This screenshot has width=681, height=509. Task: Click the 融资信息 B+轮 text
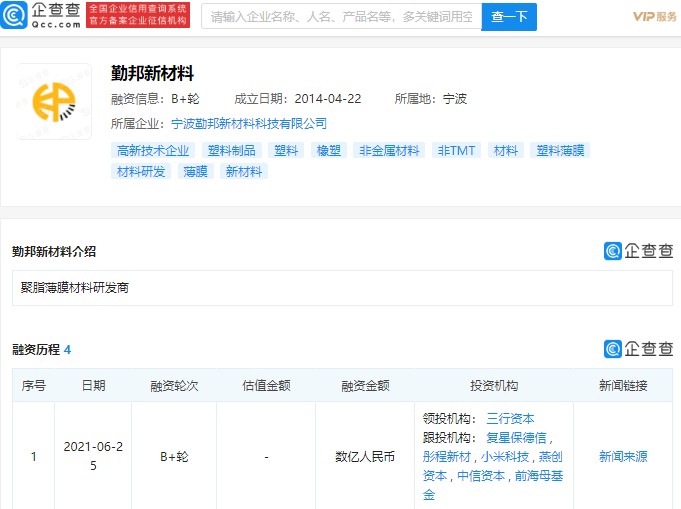155,99
